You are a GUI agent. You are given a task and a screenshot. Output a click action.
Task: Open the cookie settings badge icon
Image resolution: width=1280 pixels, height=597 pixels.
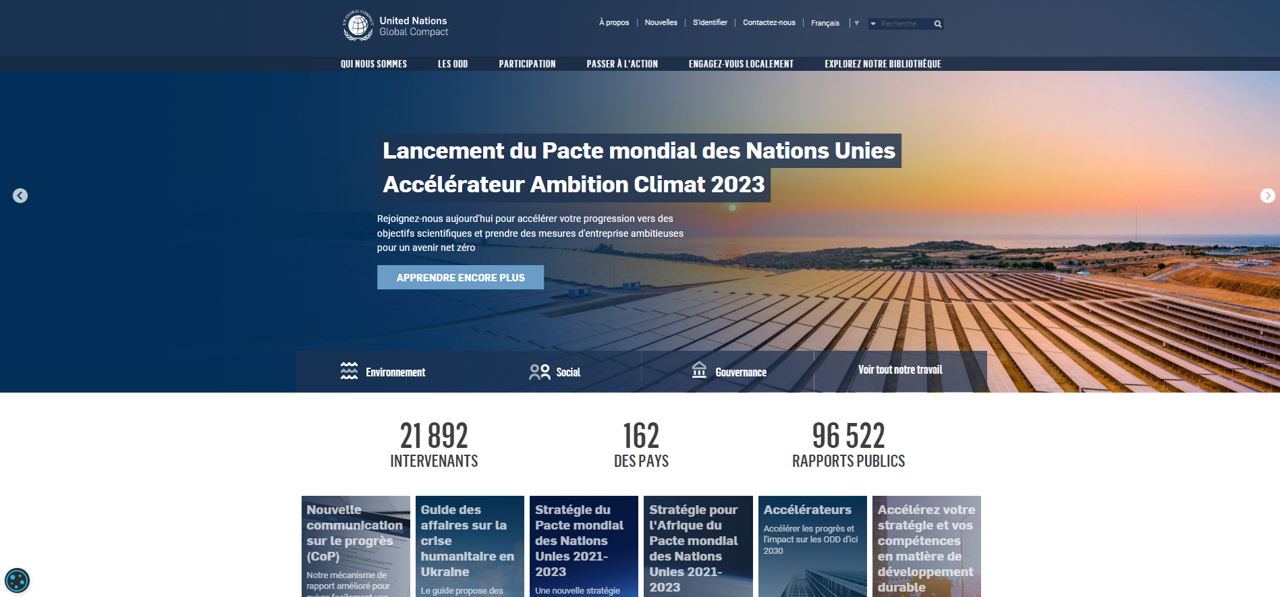pyautogui.click(x=17, y=580)
